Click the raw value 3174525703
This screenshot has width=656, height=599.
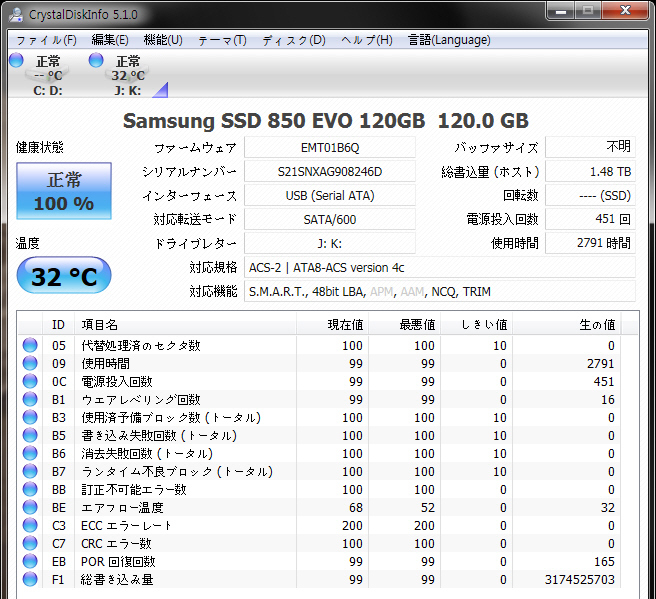(579, 579)
